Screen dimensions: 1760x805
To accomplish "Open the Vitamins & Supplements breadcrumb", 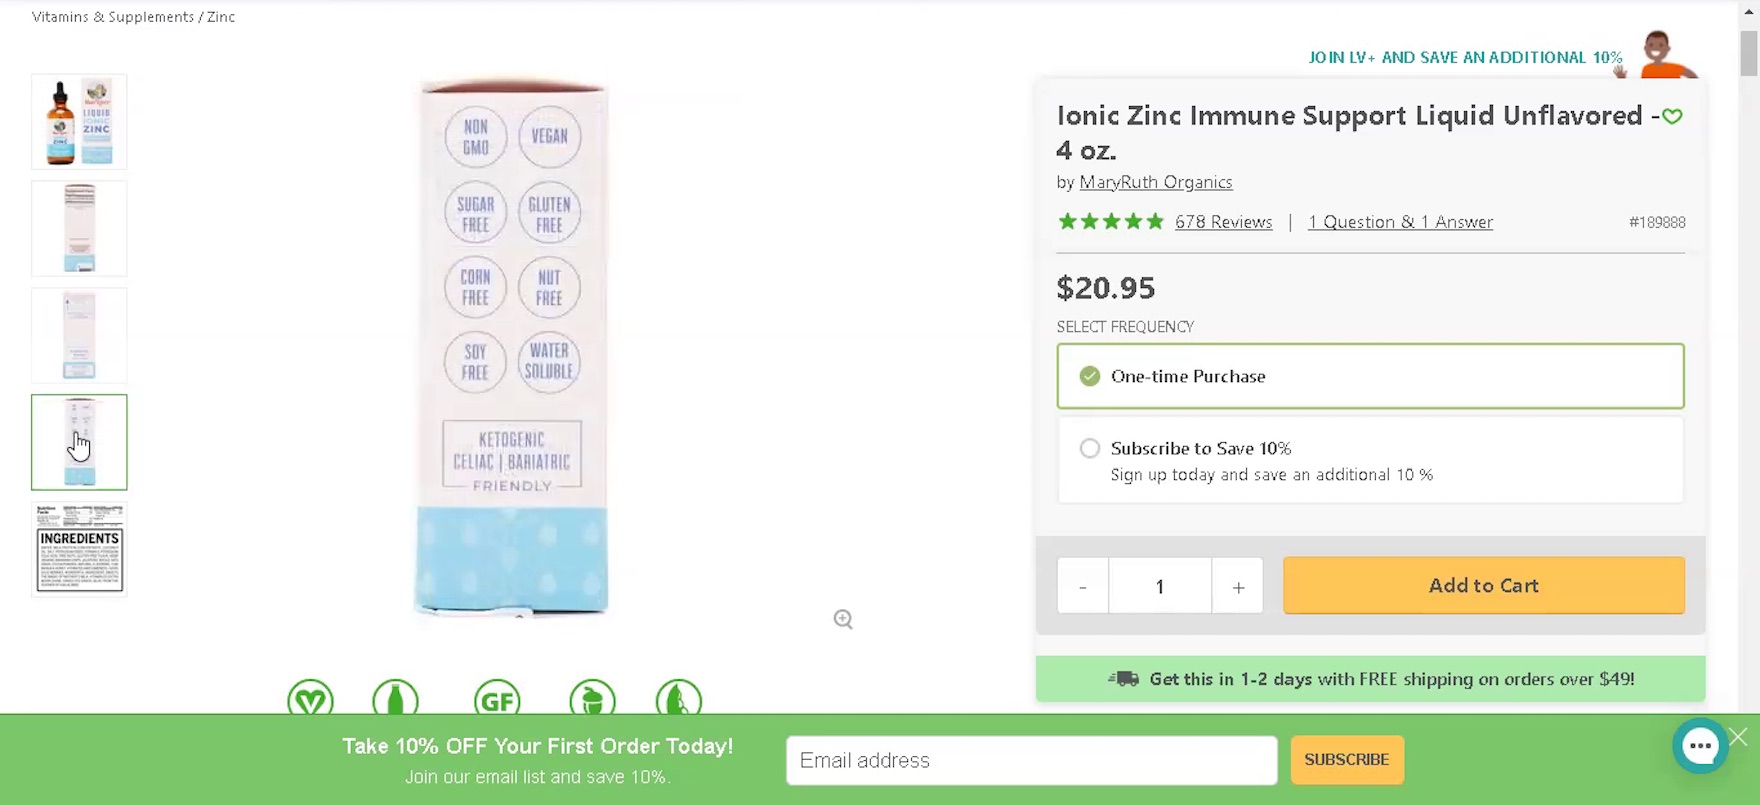I will [x=113, y=17].
